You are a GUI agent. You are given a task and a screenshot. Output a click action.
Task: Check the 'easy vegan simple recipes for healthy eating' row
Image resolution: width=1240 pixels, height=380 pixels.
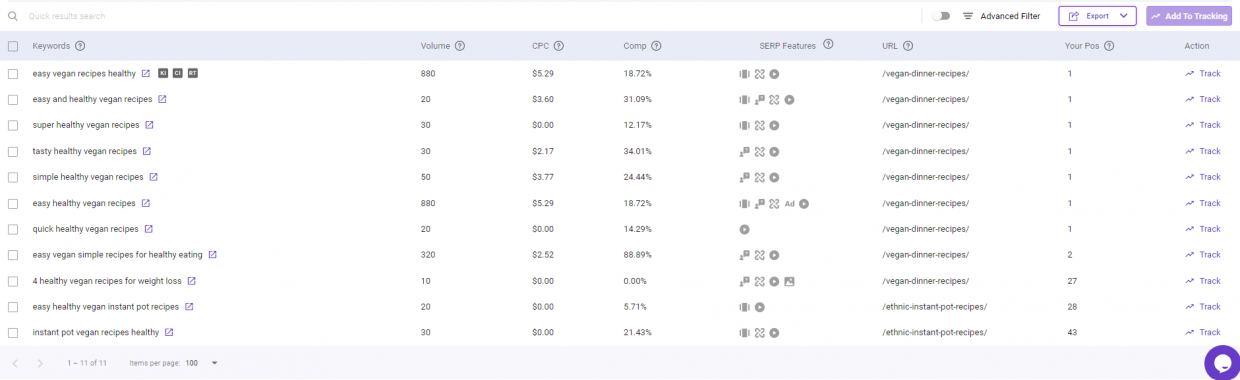click(13, 255)
